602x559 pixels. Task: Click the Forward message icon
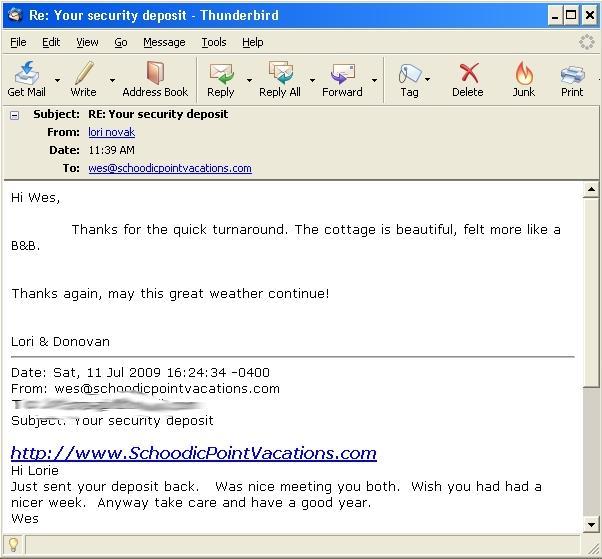click(x=342, y=74)
